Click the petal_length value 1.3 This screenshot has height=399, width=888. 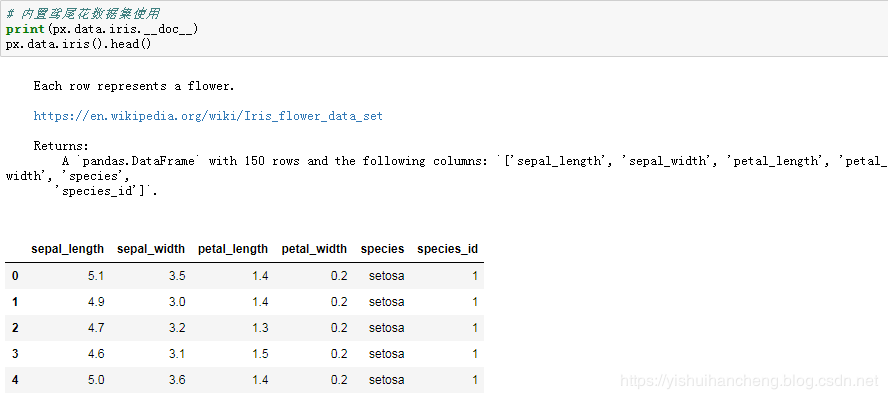[x=260, y=328]
